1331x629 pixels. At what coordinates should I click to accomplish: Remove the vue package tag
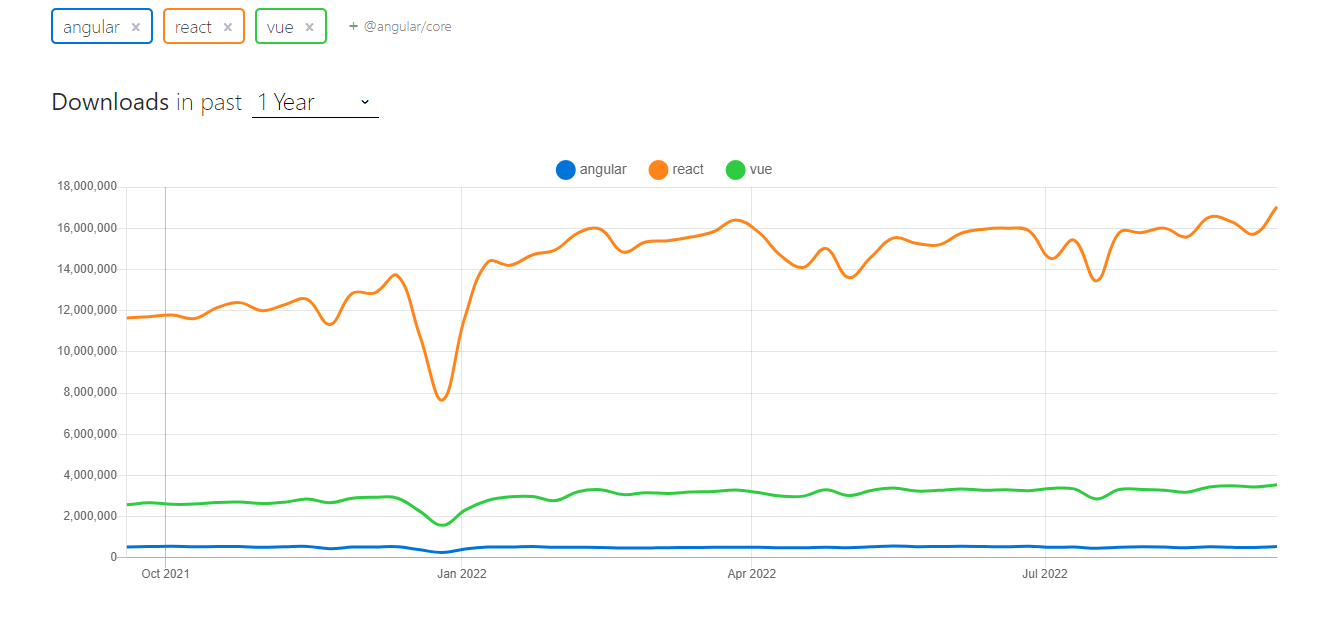tap(310, 27)
